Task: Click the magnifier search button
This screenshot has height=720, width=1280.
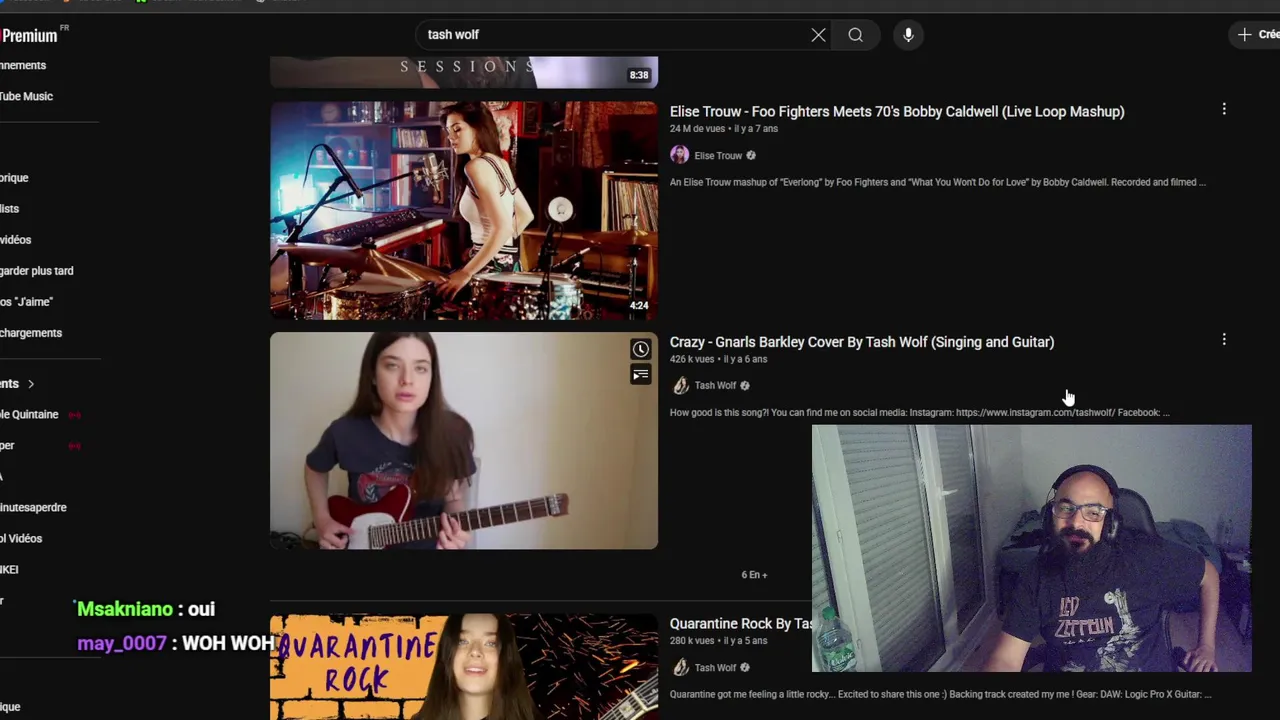Action: pyautogui.click(x=856, y=35)
